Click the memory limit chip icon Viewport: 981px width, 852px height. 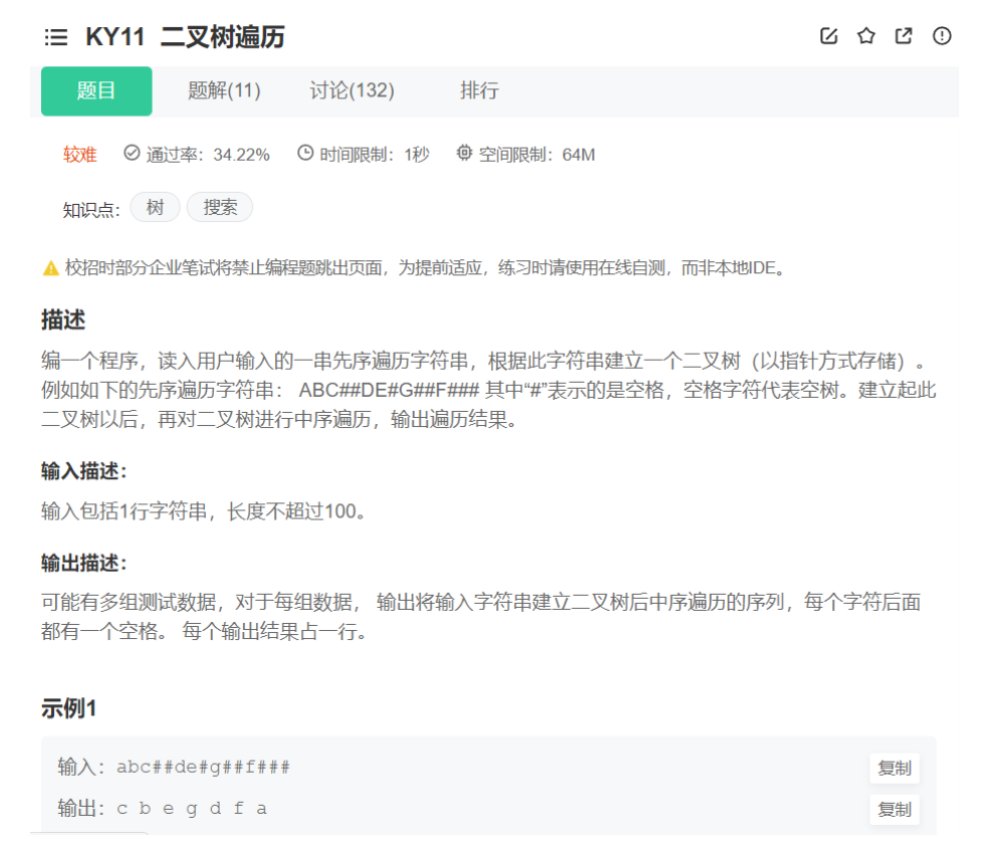[x=464, y=153]
